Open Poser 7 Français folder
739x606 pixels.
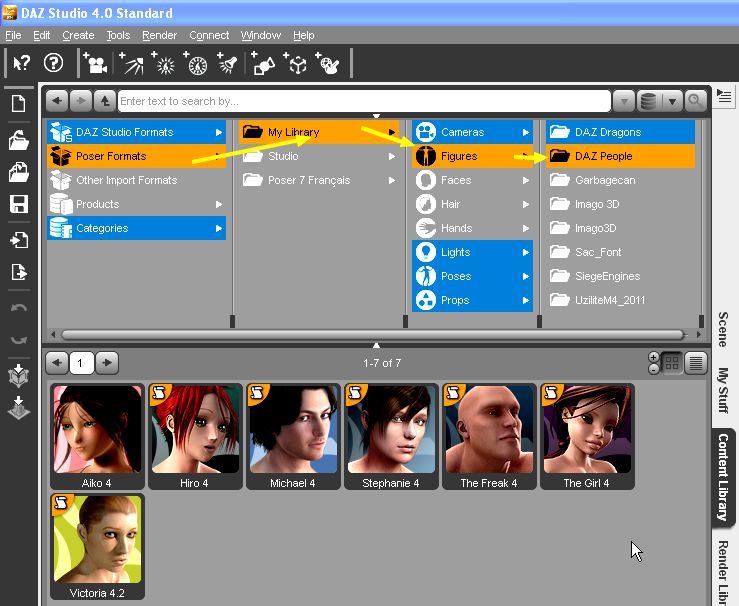point(319,180)
